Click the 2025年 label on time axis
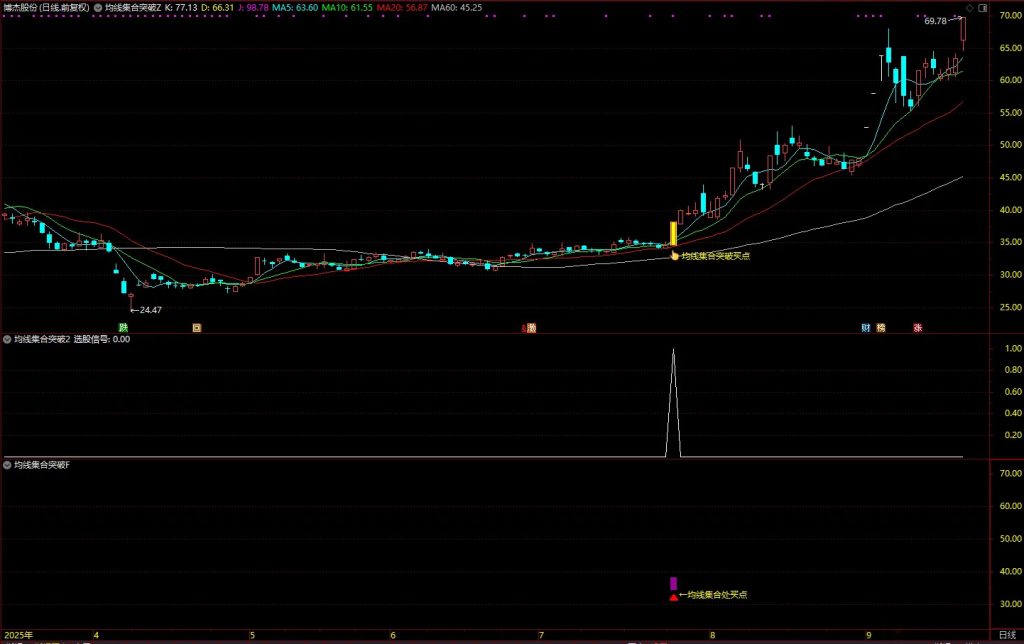Screen dimensions: 1024x644 (19, 635)
